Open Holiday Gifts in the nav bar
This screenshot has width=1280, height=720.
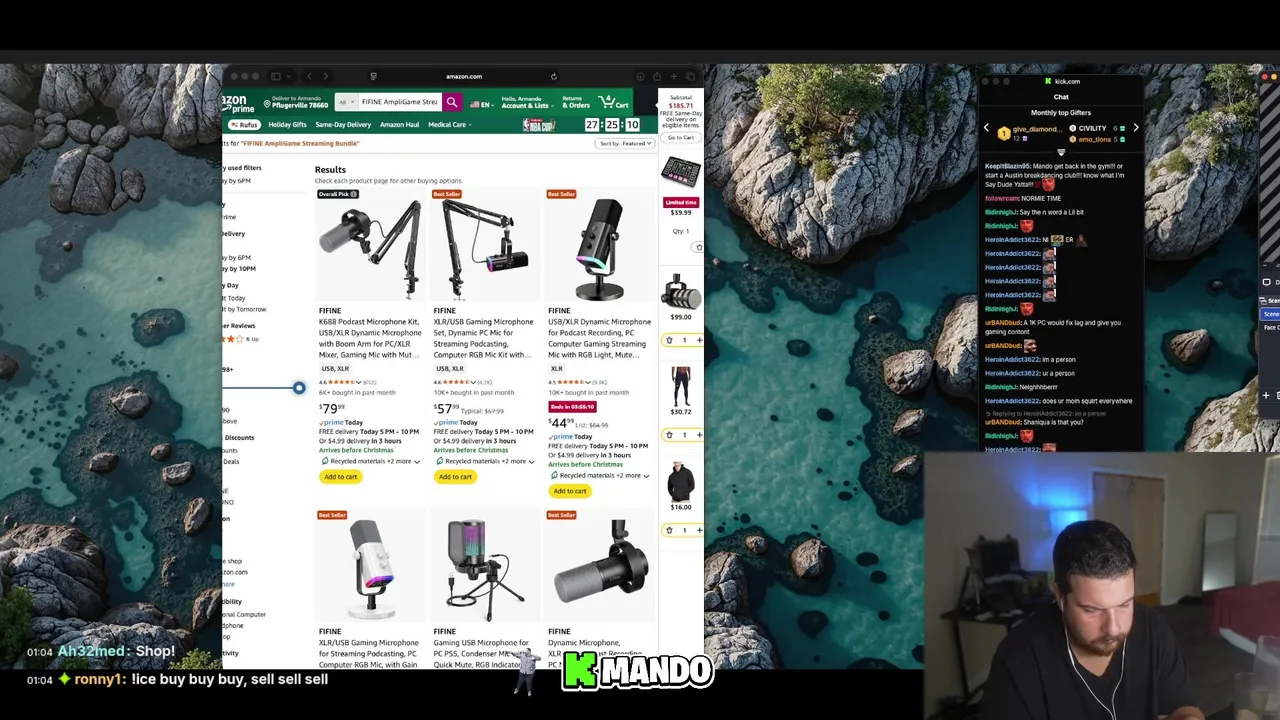click(287, 125)
